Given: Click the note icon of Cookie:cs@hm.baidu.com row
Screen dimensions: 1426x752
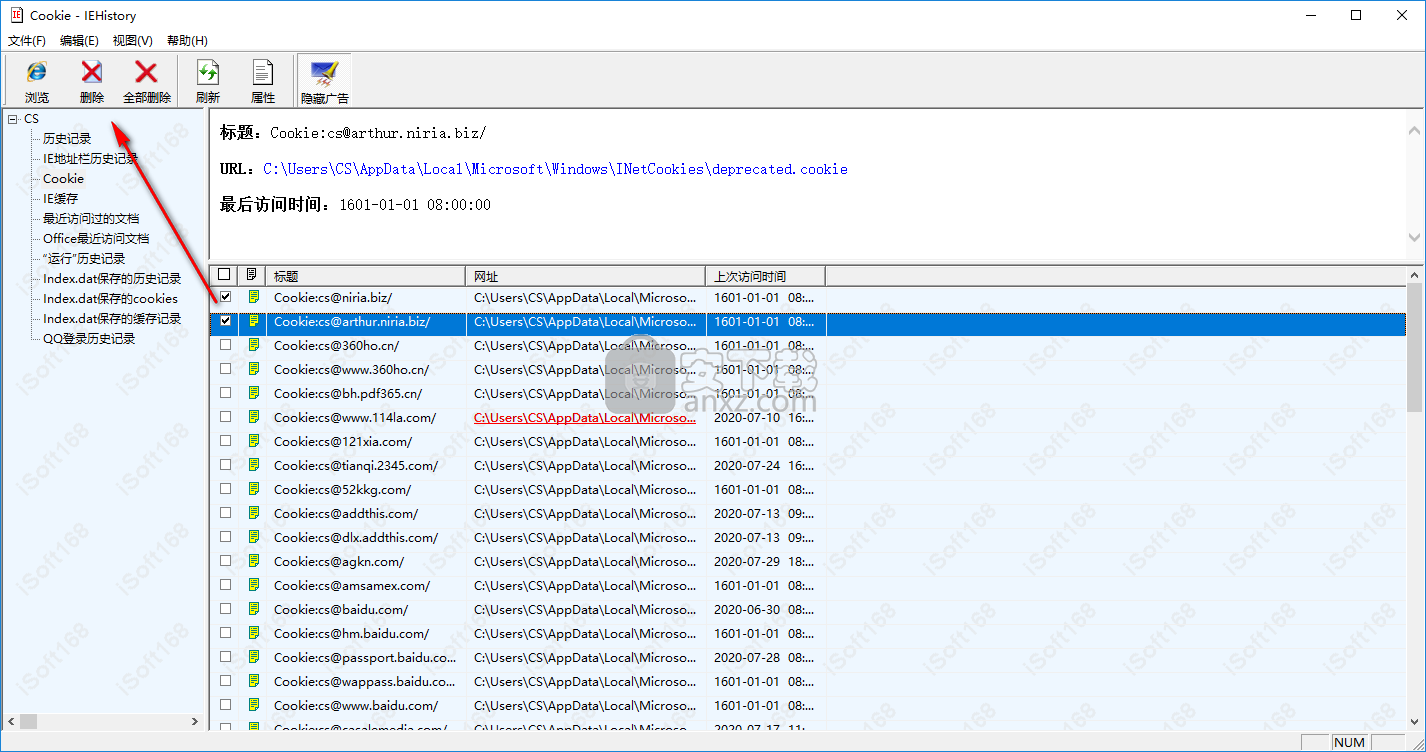Looking at the screenshot, I should click(254, 633).
